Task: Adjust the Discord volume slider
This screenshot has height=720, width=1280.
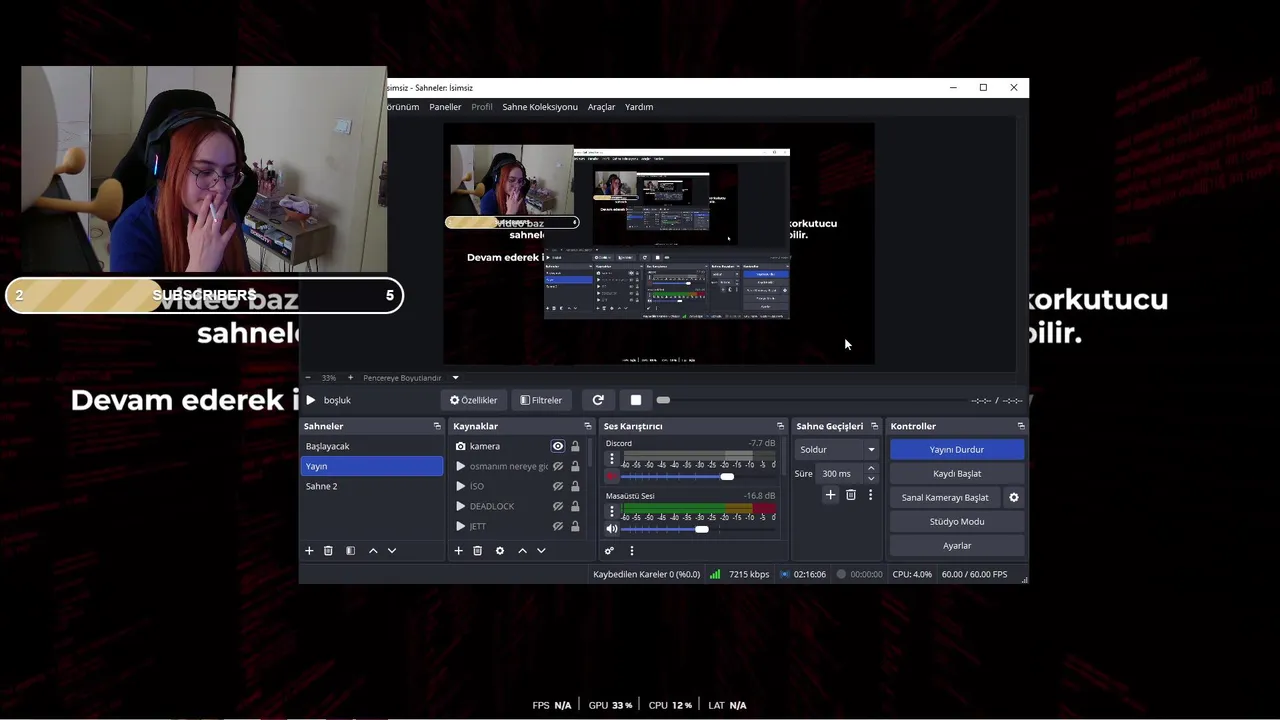Action: [727, 476]
